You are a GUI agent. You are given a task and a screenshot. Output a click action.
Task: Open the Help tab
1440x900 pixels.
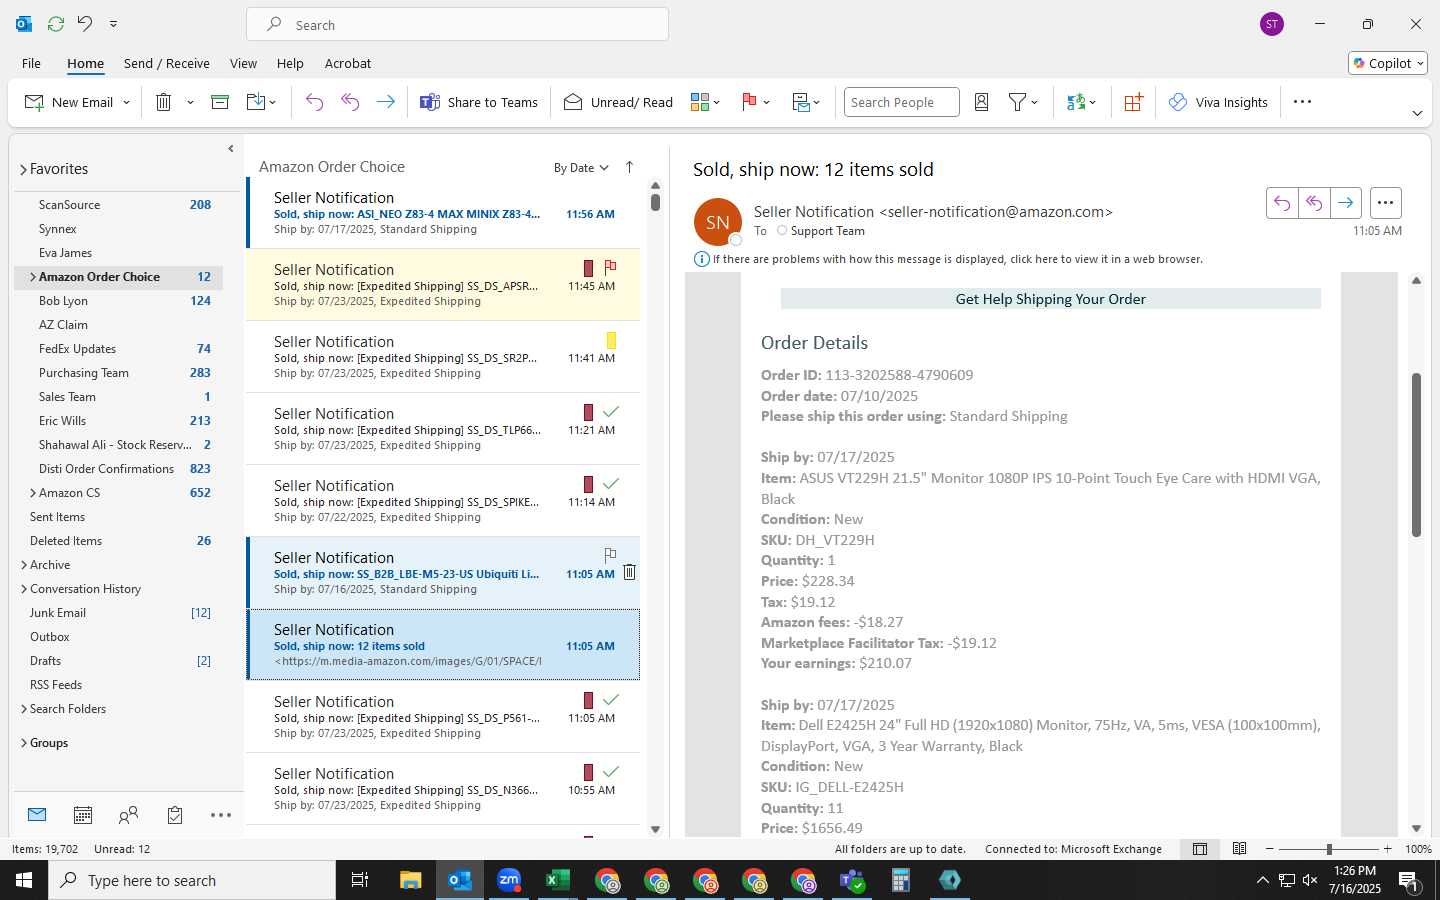pos(290,63)
